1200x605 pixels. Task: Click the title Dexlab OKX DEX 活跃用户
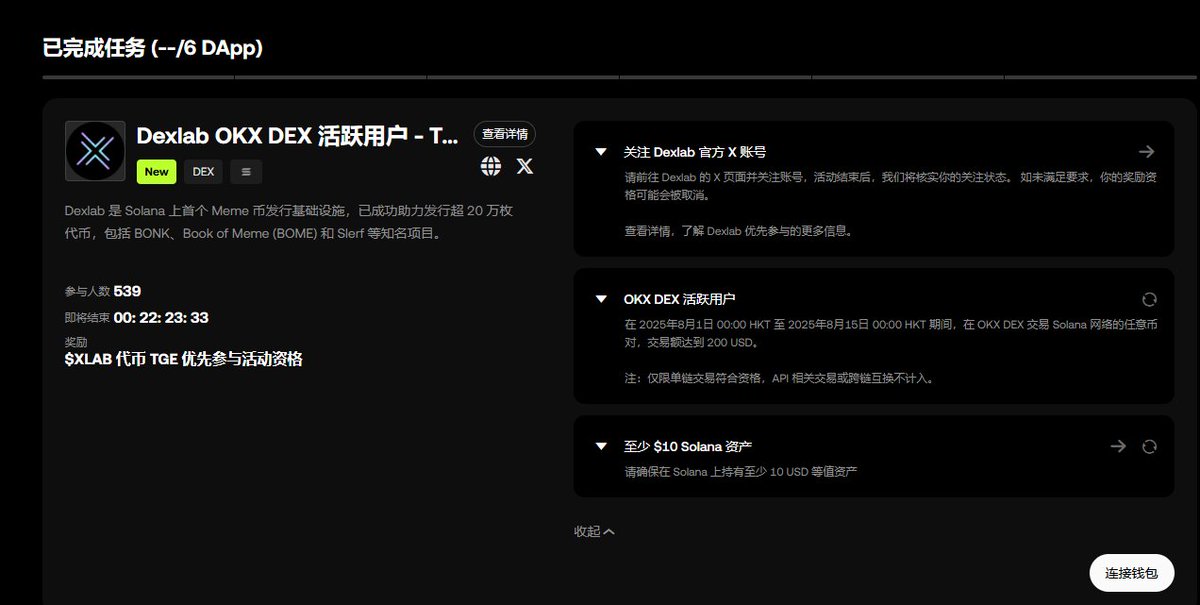(x=297, y=136)
